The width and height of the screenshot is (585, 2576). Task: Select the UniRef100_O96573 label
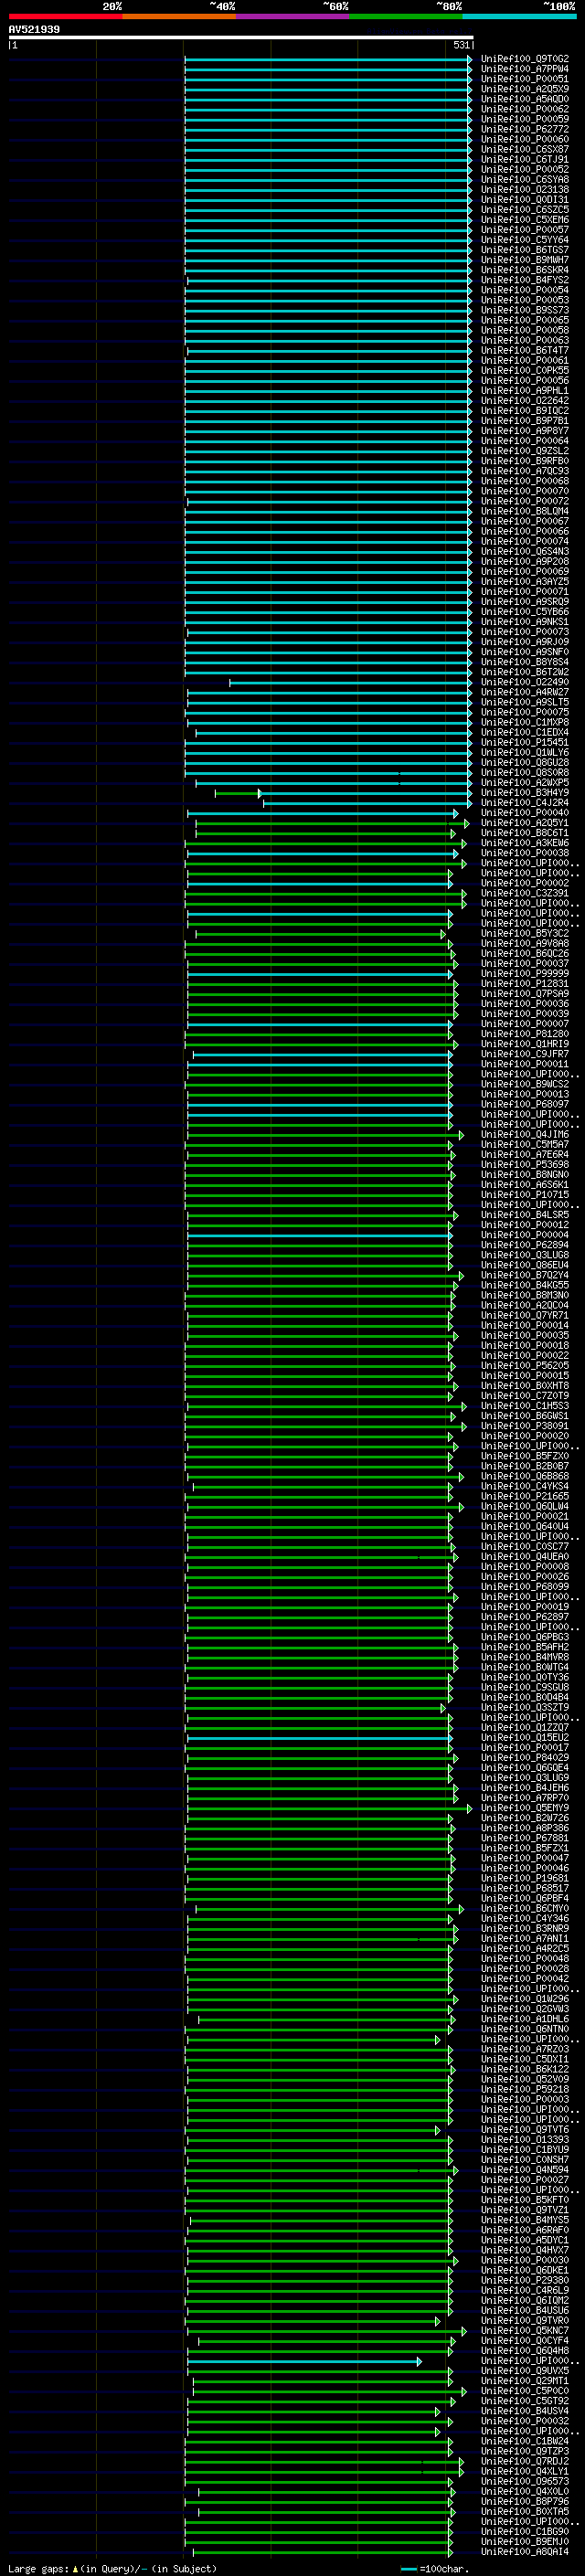tap(525, 2481)
